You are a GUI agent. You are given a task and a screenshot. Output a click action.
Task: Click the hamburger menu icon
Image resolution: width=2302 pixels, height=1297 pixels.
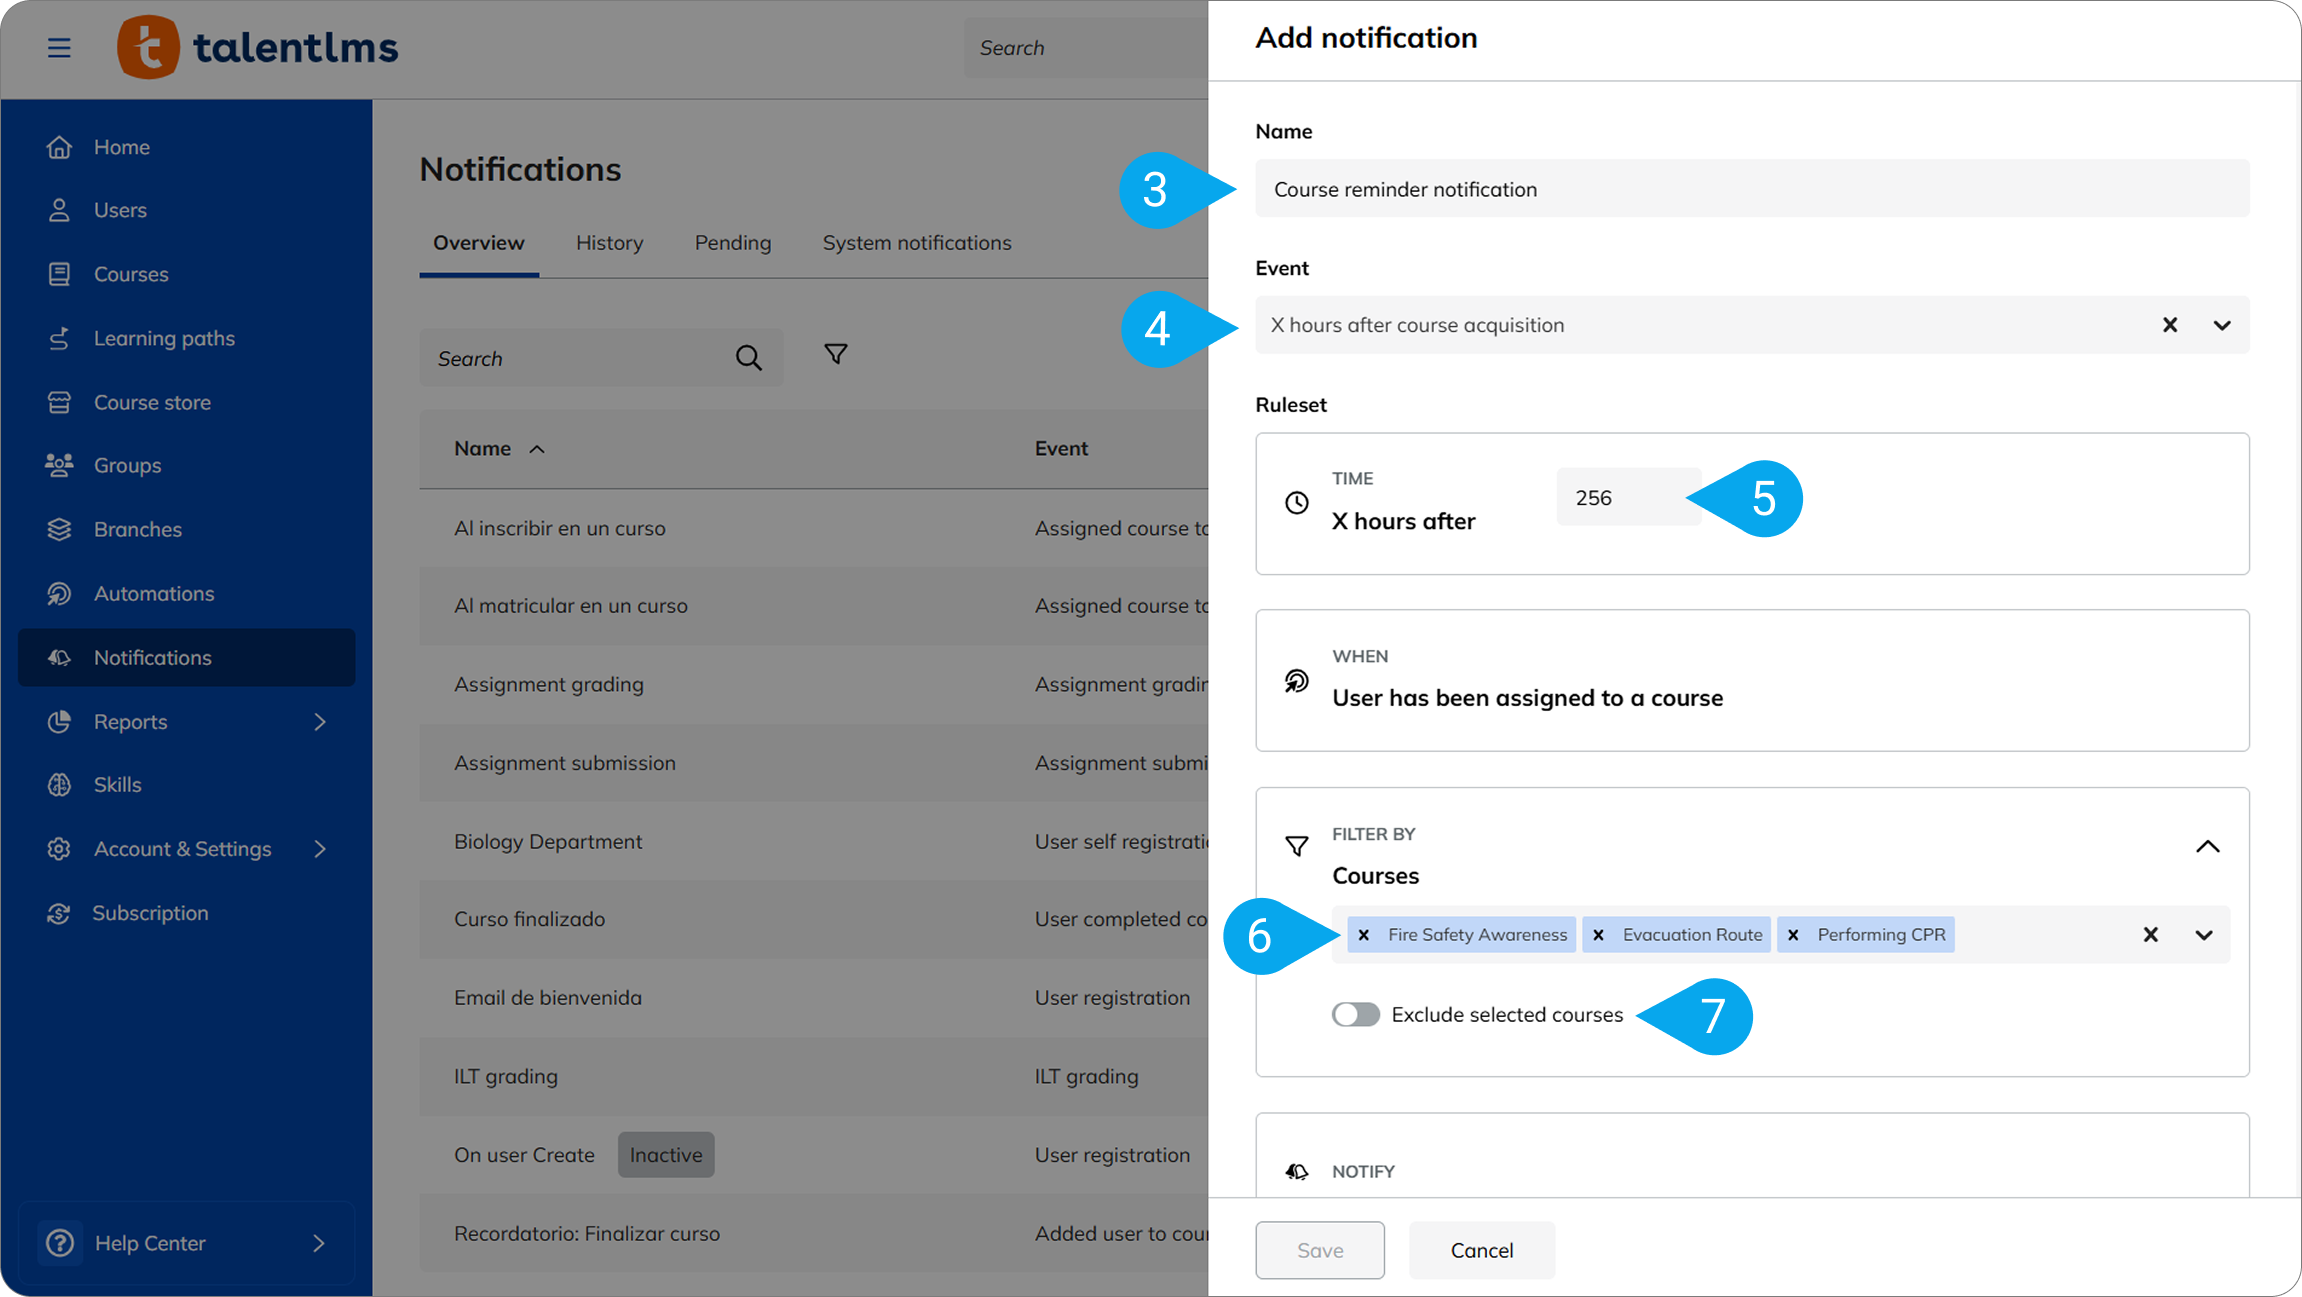pos(59,47)
